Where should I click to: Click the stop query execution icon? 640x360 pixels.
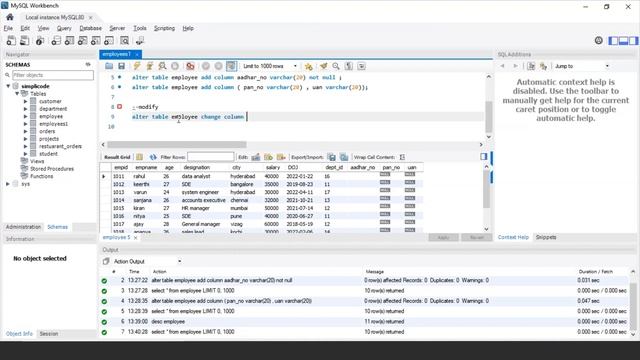point(175,66)
